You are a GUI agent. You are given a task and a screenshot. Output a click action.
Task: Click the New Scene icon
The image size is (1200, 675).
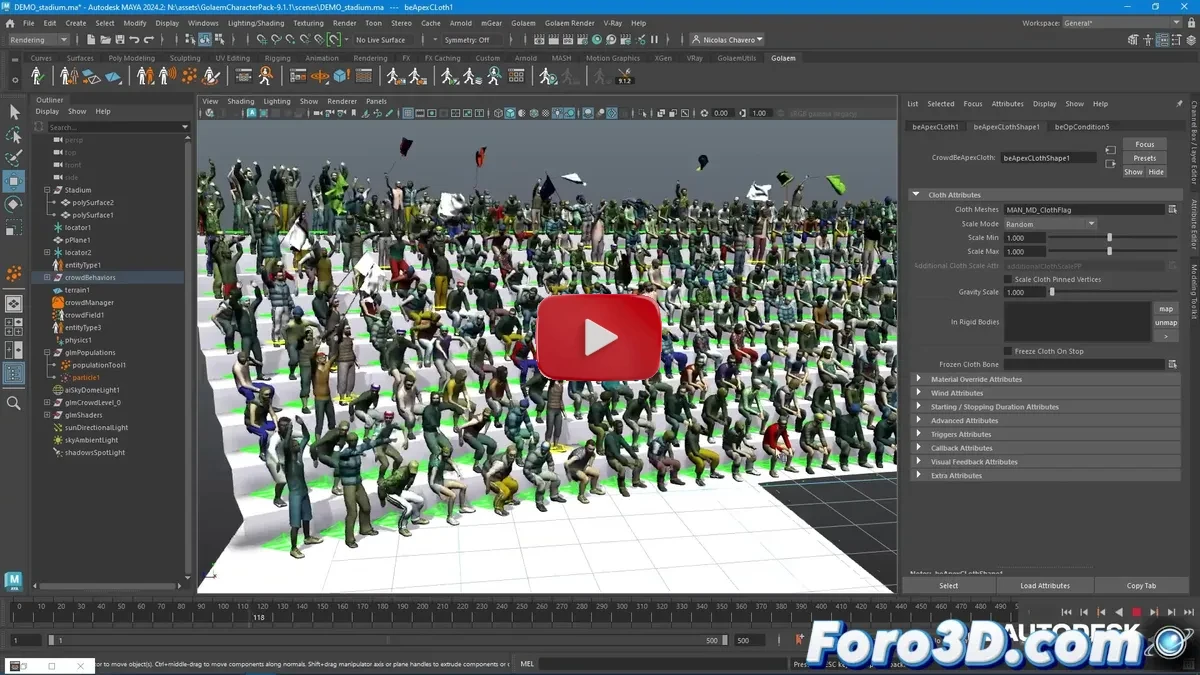tap(91, 40)
